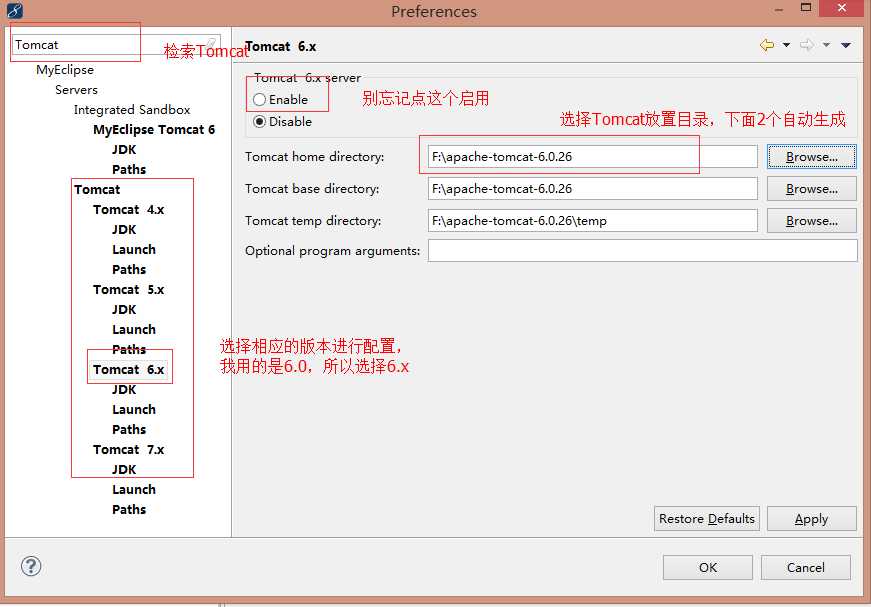
Task: Select JDK under Tomcat 6.x
Action: pos(124,389)
